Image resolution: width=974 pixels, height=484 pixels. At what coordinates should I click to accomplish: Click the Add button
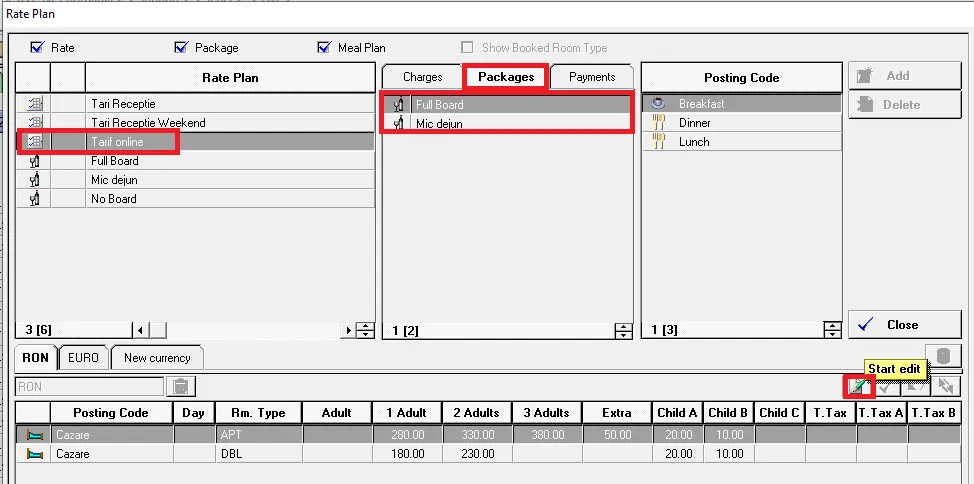pyautogui.click(x=904, y=76)
